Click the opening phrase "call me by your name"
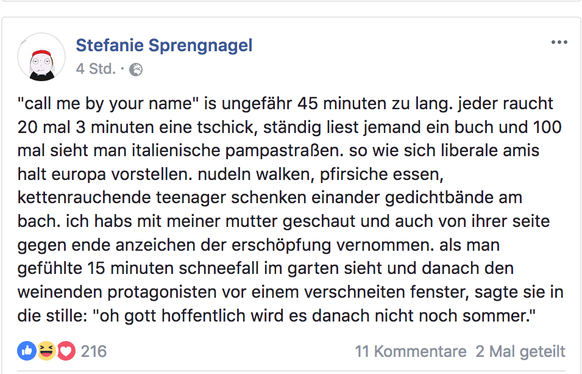The height and width of the screenshot is (374, 582). click(x=108, y=104)
